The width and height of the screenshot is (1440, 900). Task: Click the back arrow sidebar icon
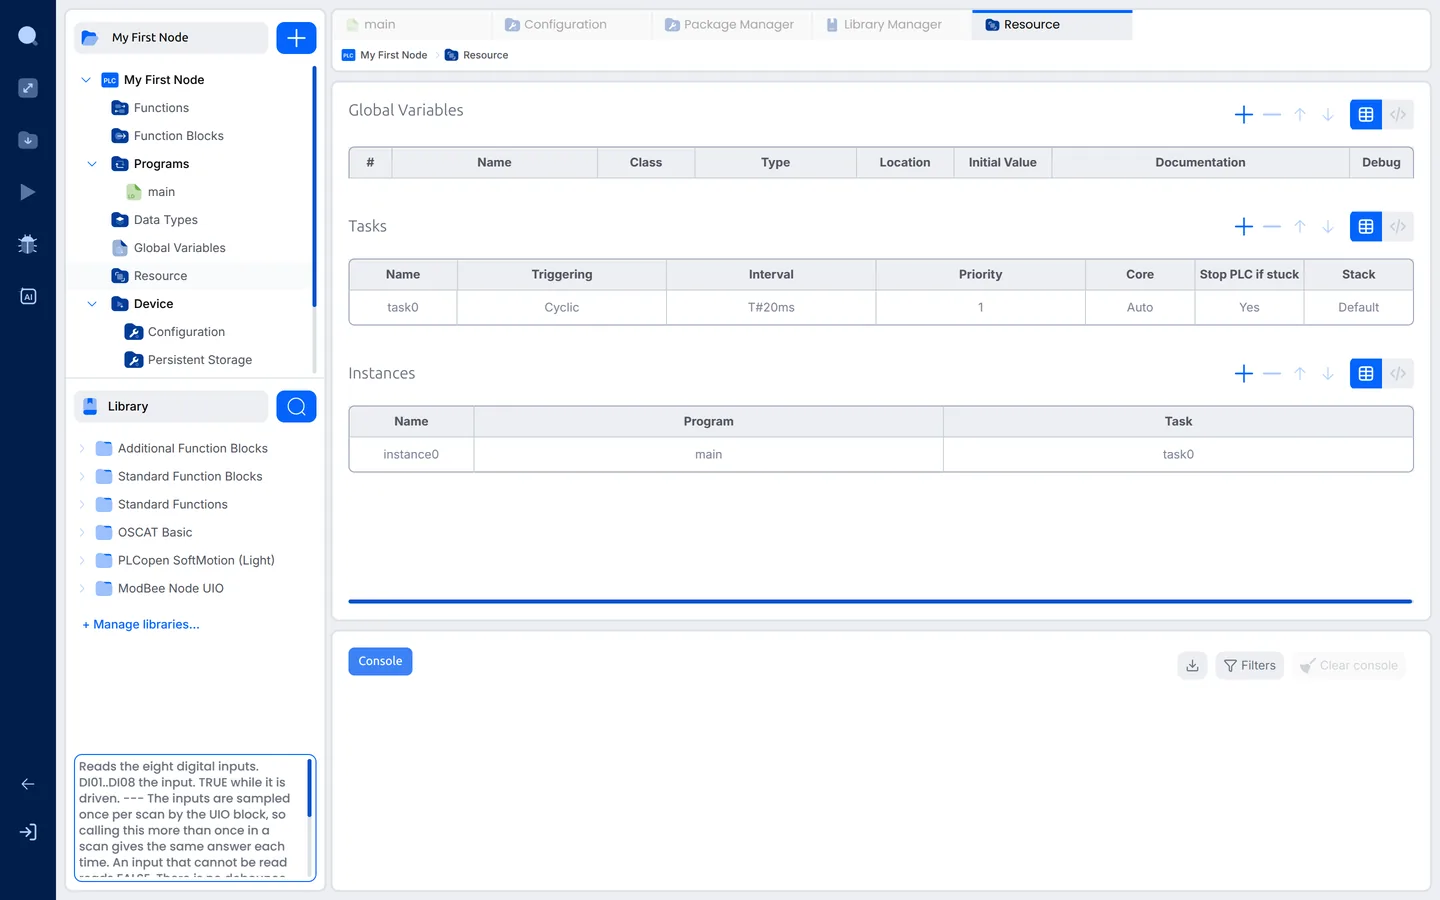[28, 784]
